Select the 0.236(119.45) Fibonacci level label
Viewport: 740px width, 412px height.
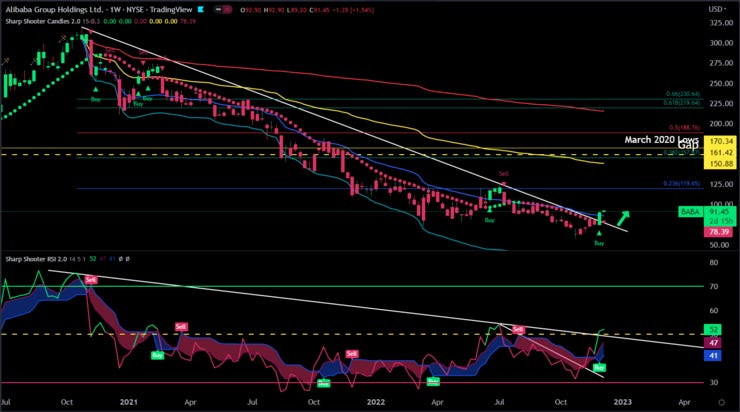pos(681,184)
